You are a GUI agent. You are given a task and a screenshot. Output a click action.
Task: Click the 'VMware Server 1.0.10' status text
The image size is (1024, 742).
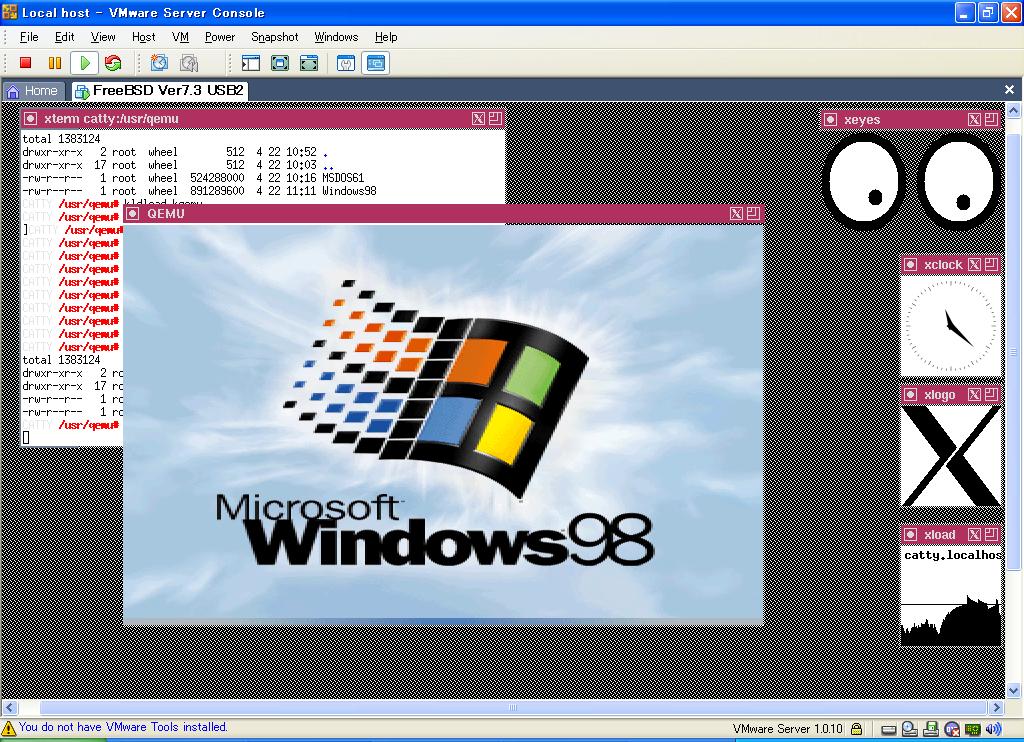788,729
